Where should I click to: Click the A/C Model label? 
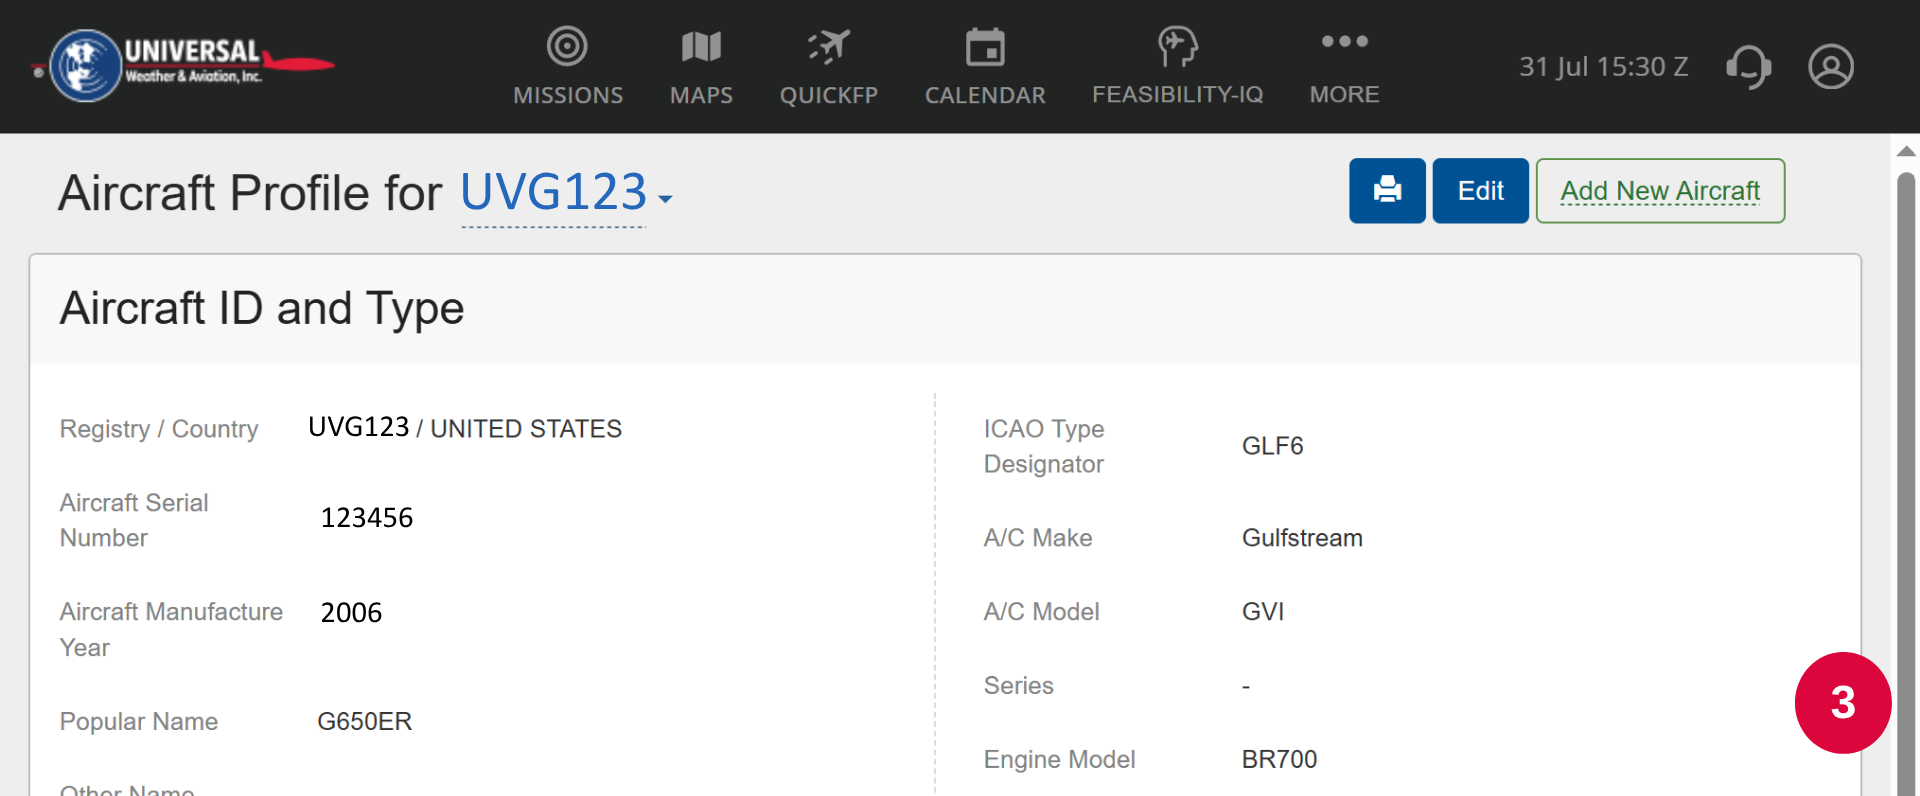pos(1041,612)
